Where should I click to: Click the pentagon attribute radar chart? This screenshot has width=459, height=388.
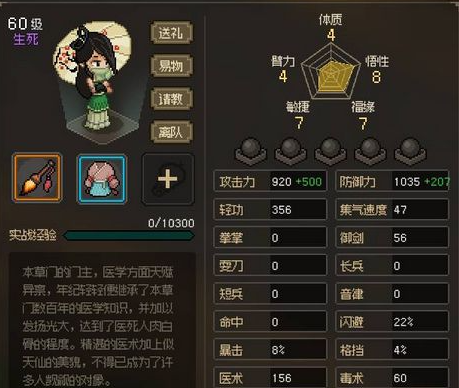click(x=331, y=72)
